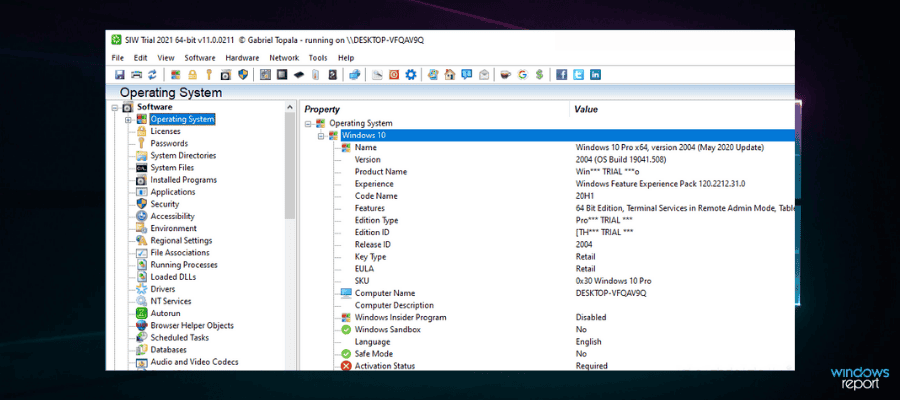Image resolution: width=900 pixels, height=400 pixels.
Task: Select Regional Settings in the tree
Action: [x=181, y=240]
